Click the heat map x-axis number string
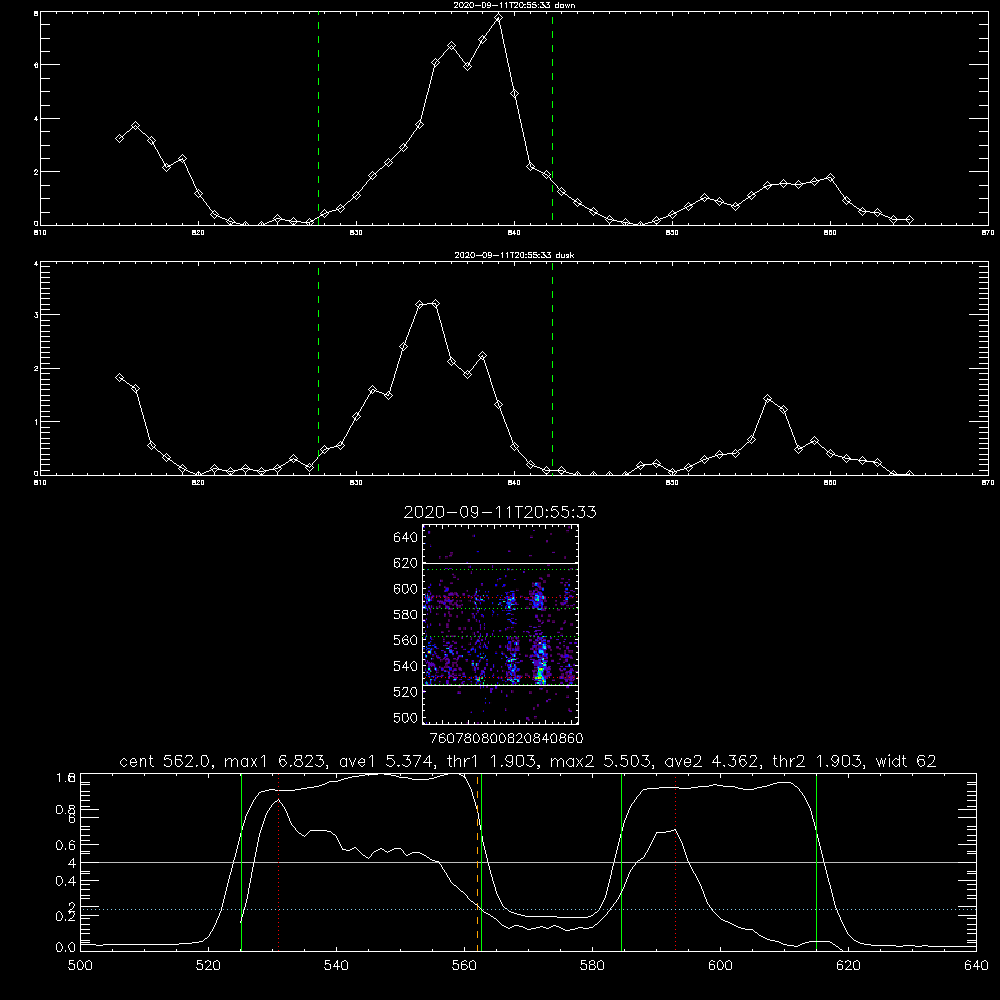1000x1000 pixels. coord(506,738)
